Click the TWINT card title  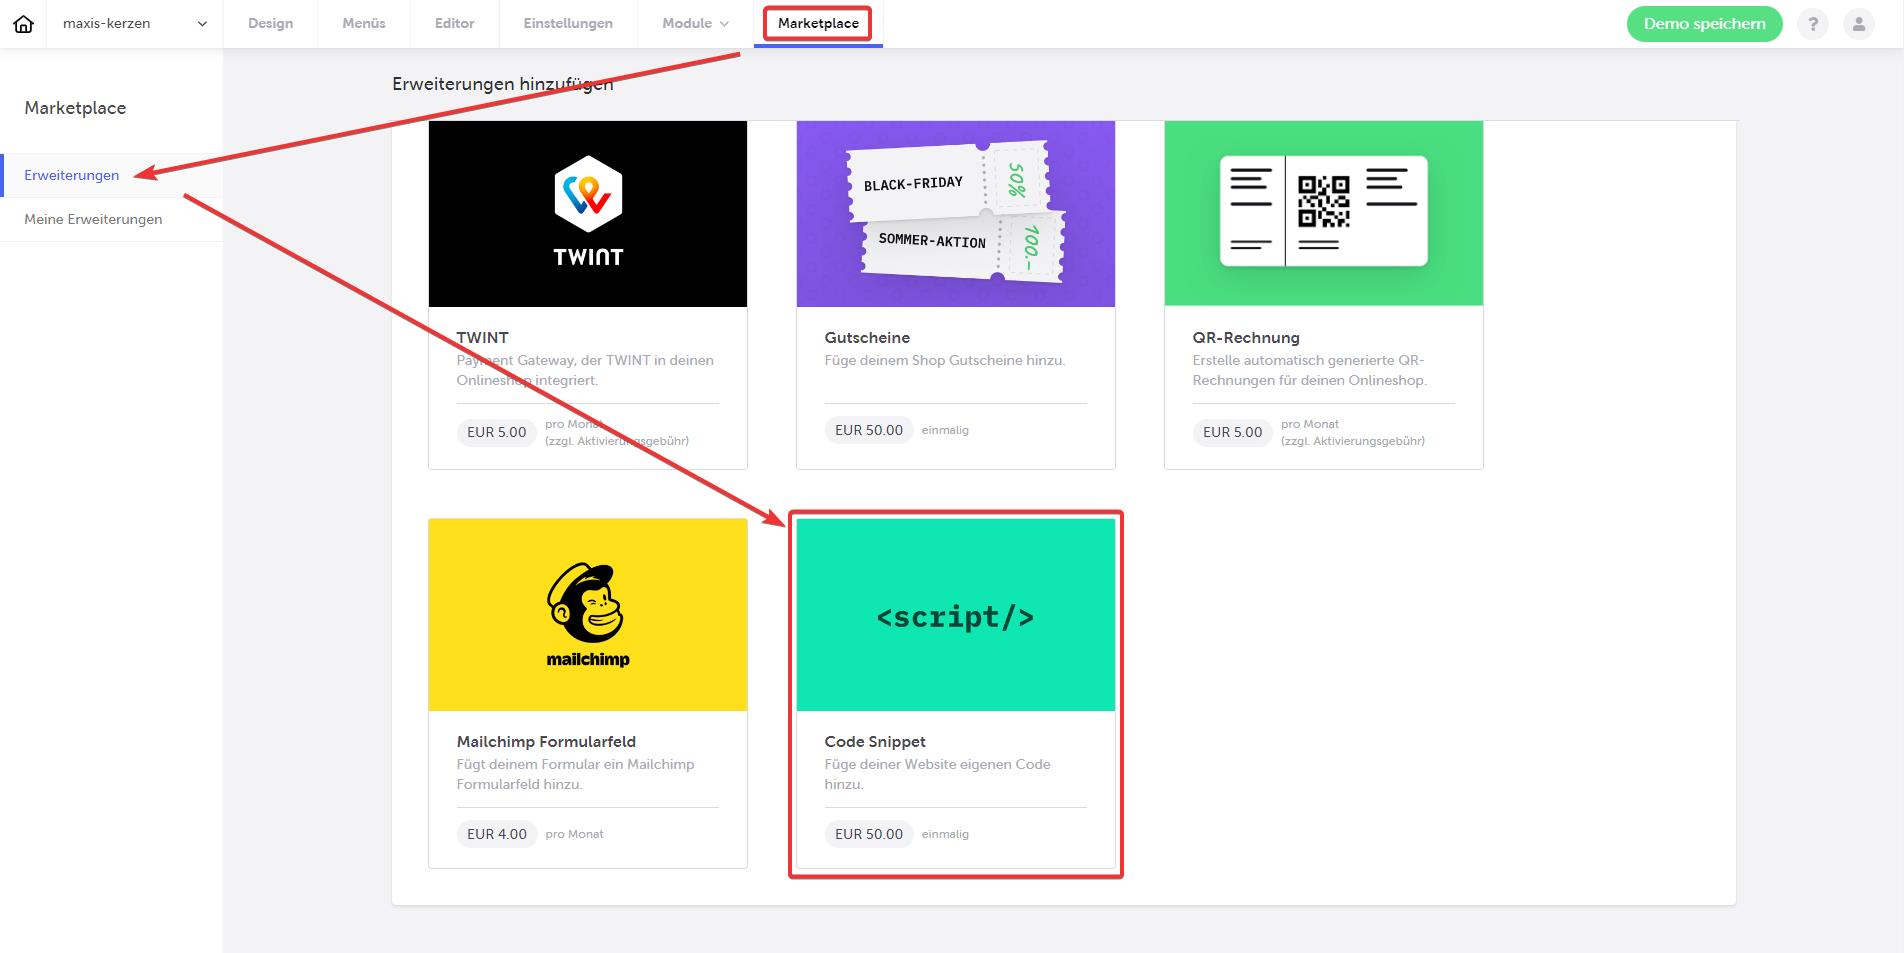[482, 338]
